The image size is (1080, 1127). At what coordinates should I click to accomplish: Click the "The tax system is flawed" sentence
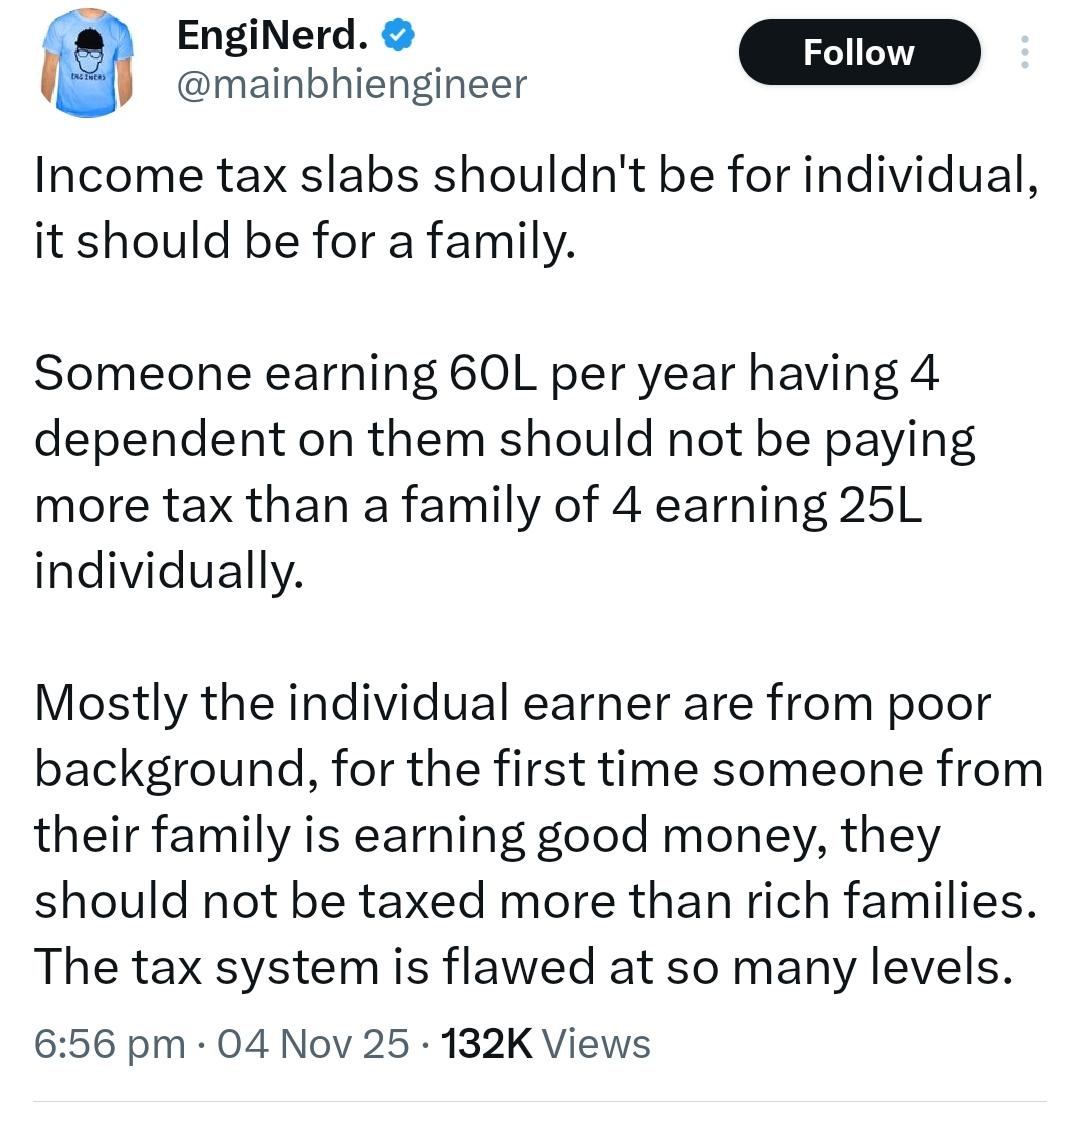click(517, 967)
